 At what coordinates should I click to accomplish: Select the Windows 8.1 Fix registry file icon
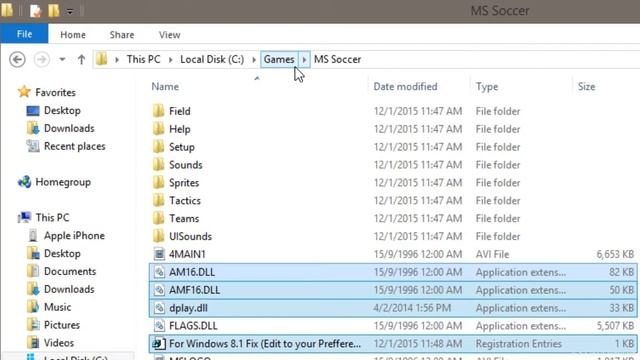click(x=159, y=344)
